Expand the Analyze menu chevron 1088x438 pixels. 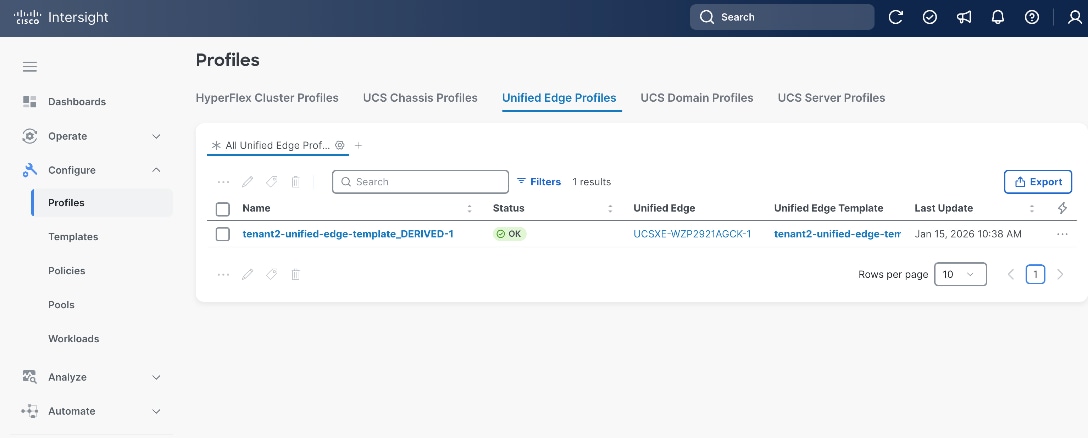156,377
